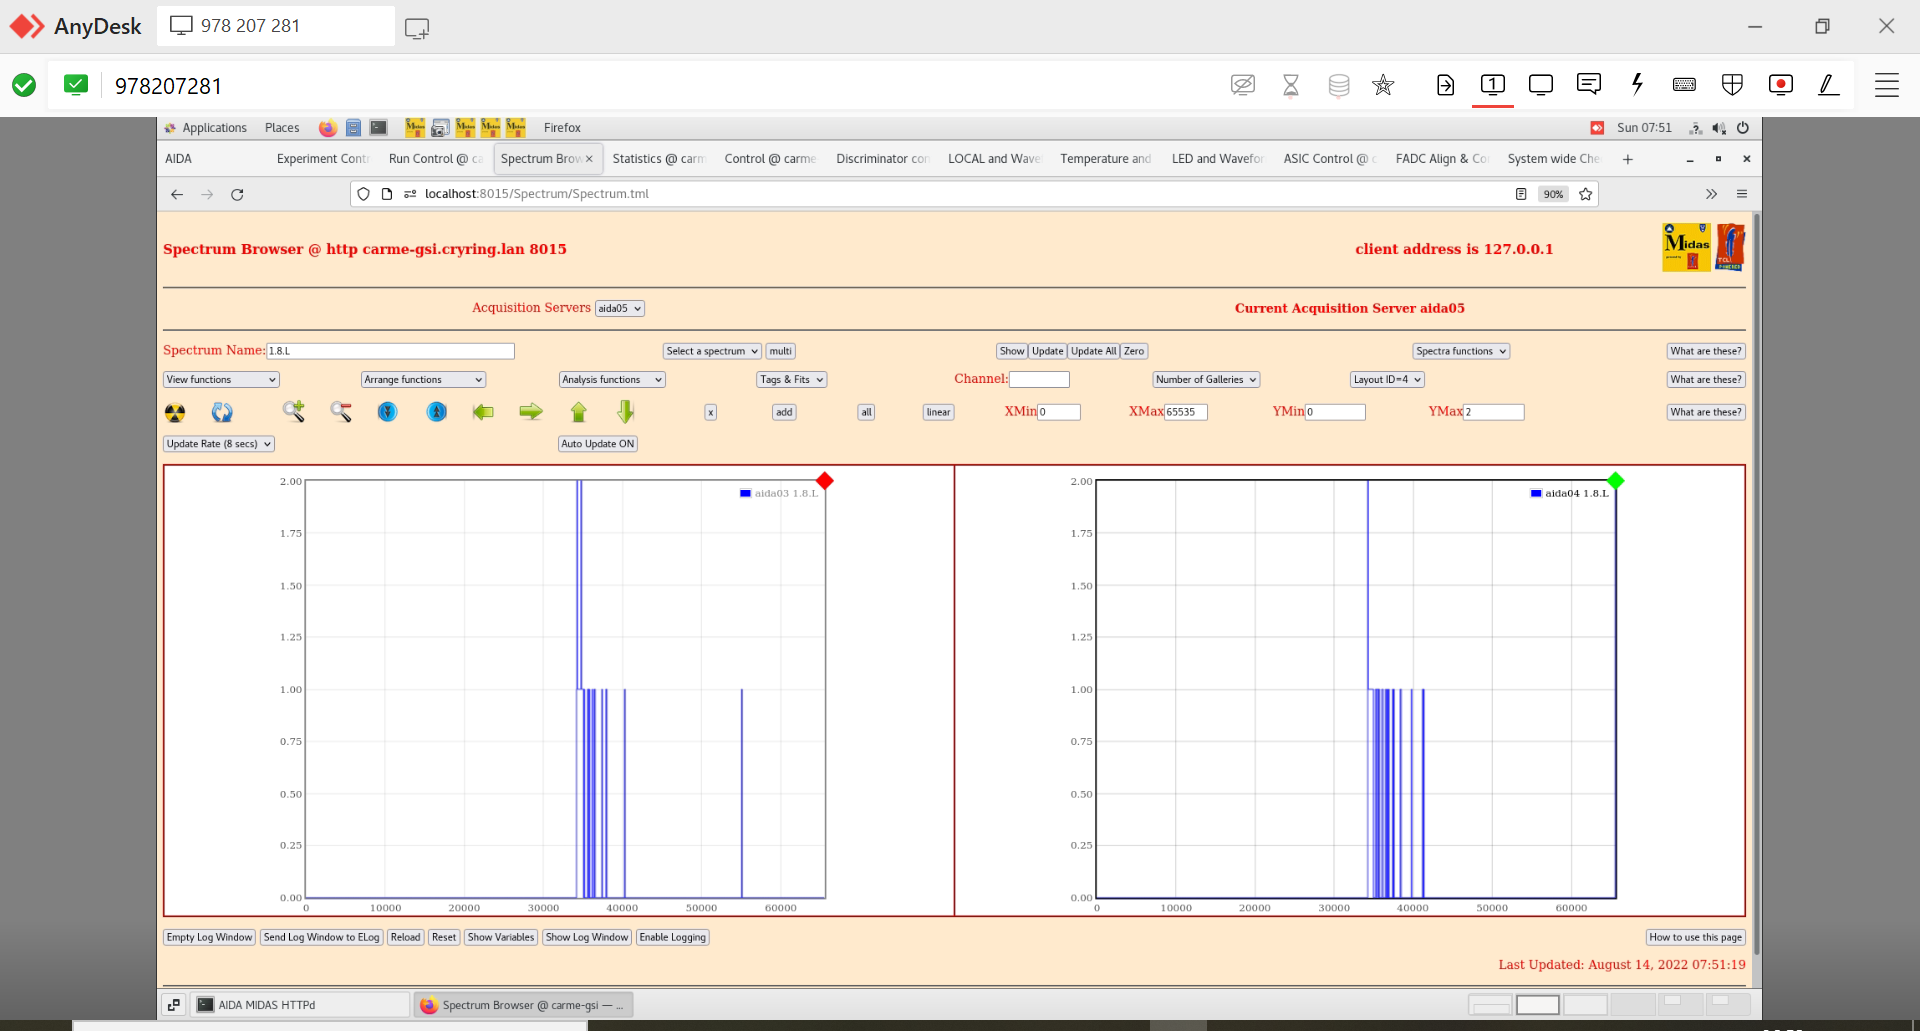Switch to the Statistics browser tab
Image resolution: width=1920 pixels, height=1031 pixels.
coord(658,159)
